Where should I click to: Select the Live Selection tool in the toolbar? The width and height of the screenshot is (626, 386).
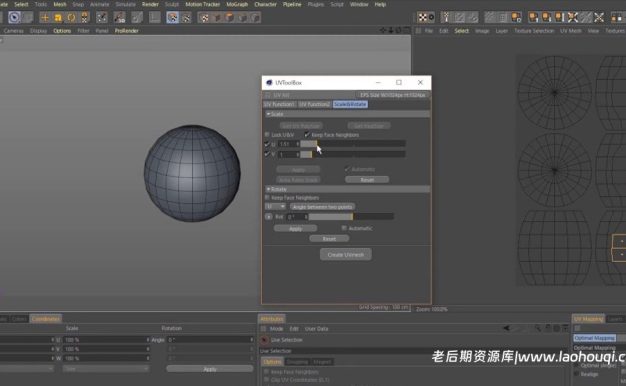[x=14, y=17]
